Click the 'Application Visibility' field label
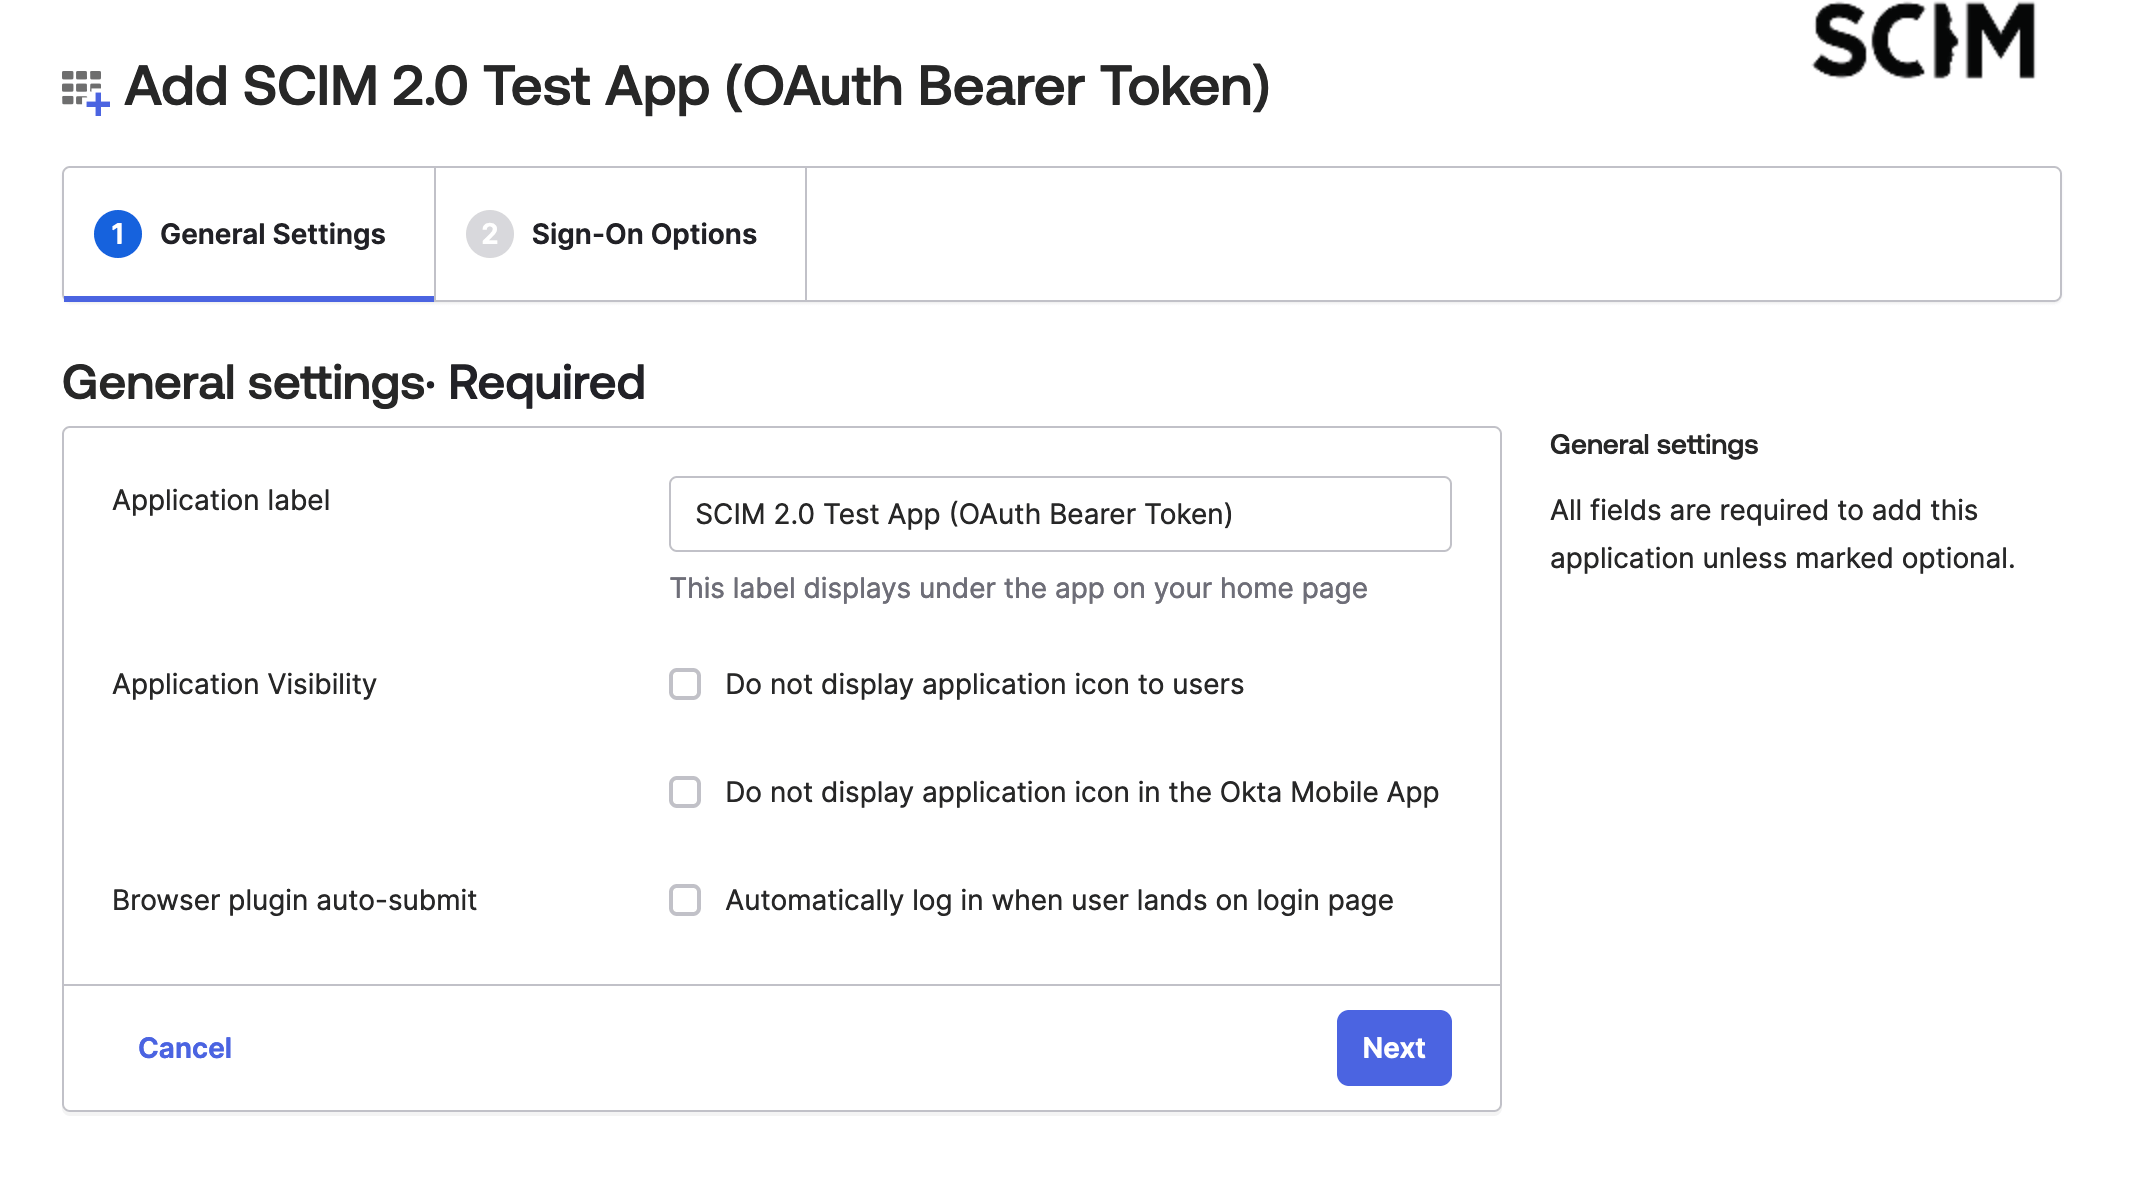This screenshot has width=2154, height=1178. tap(243, 685)
